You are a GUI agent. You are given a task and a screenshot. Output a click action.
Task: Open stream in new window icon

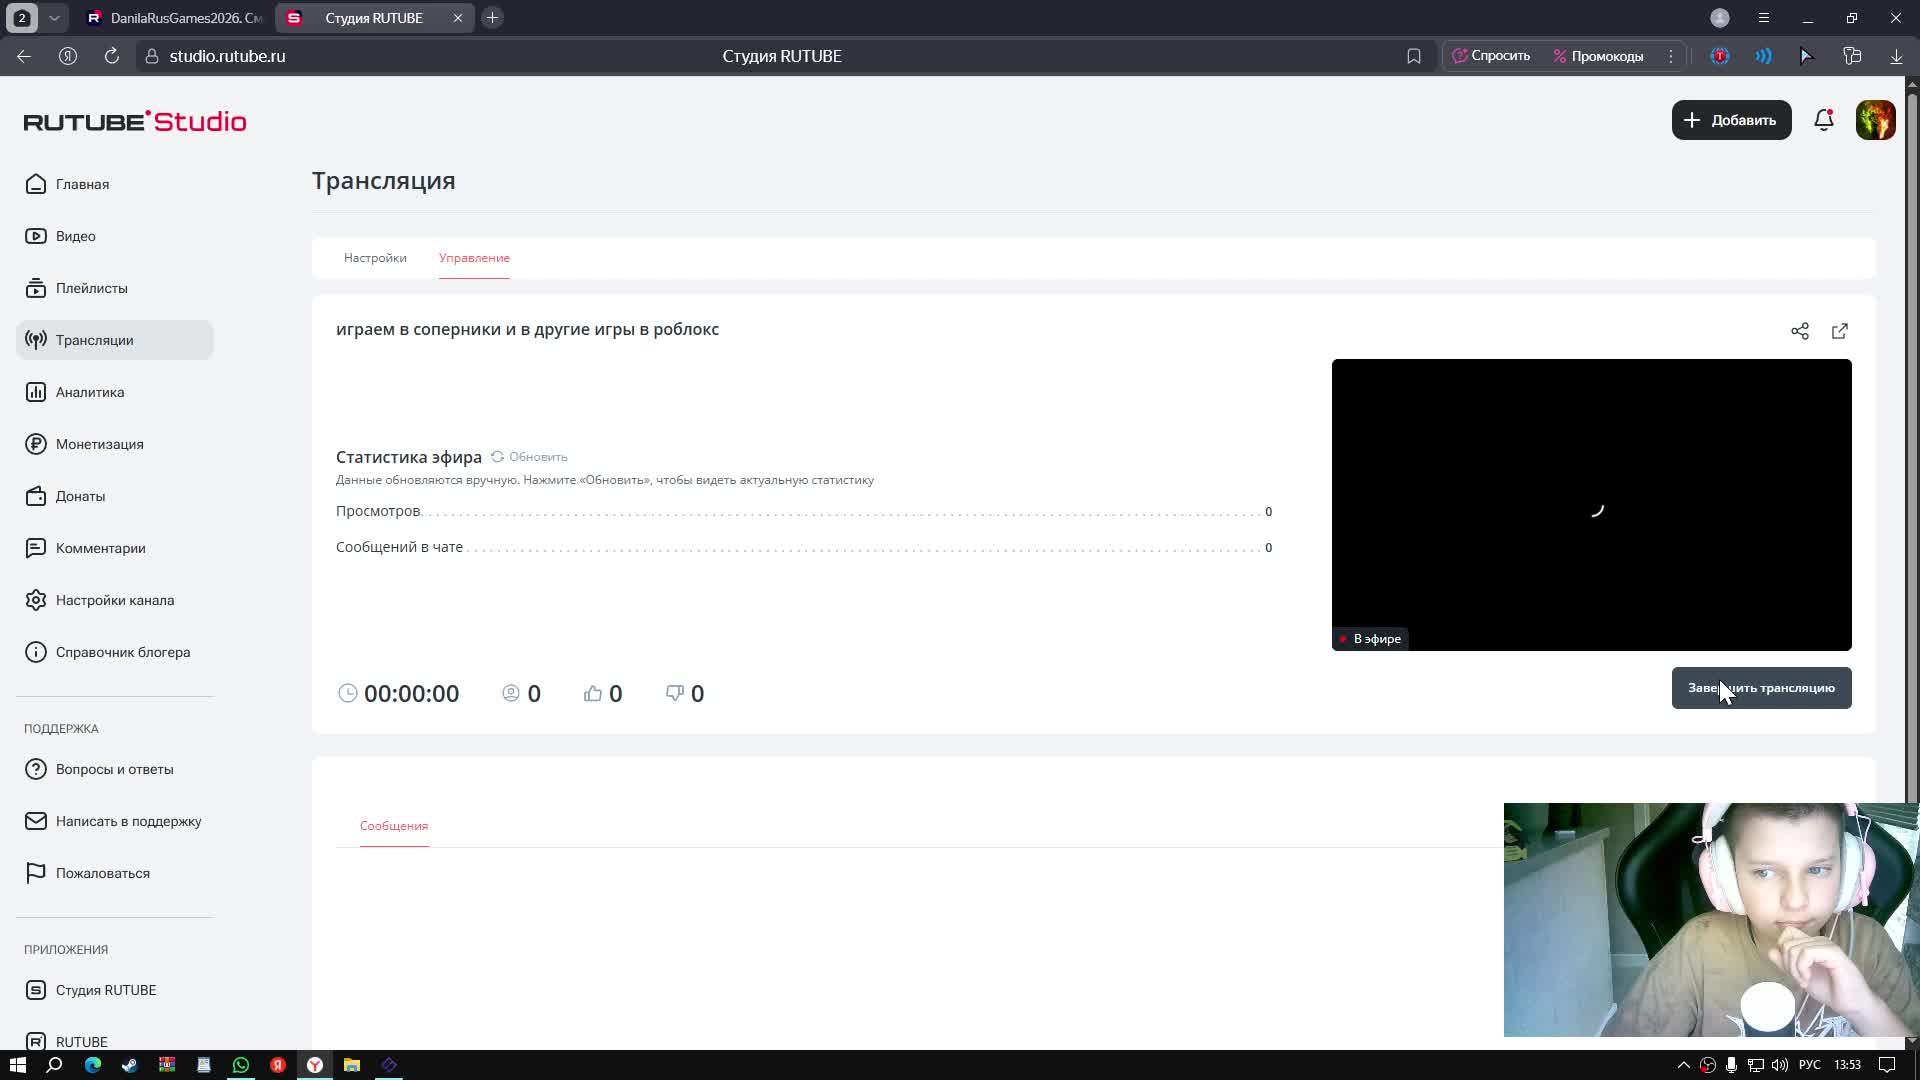(x=1839, y=331)
